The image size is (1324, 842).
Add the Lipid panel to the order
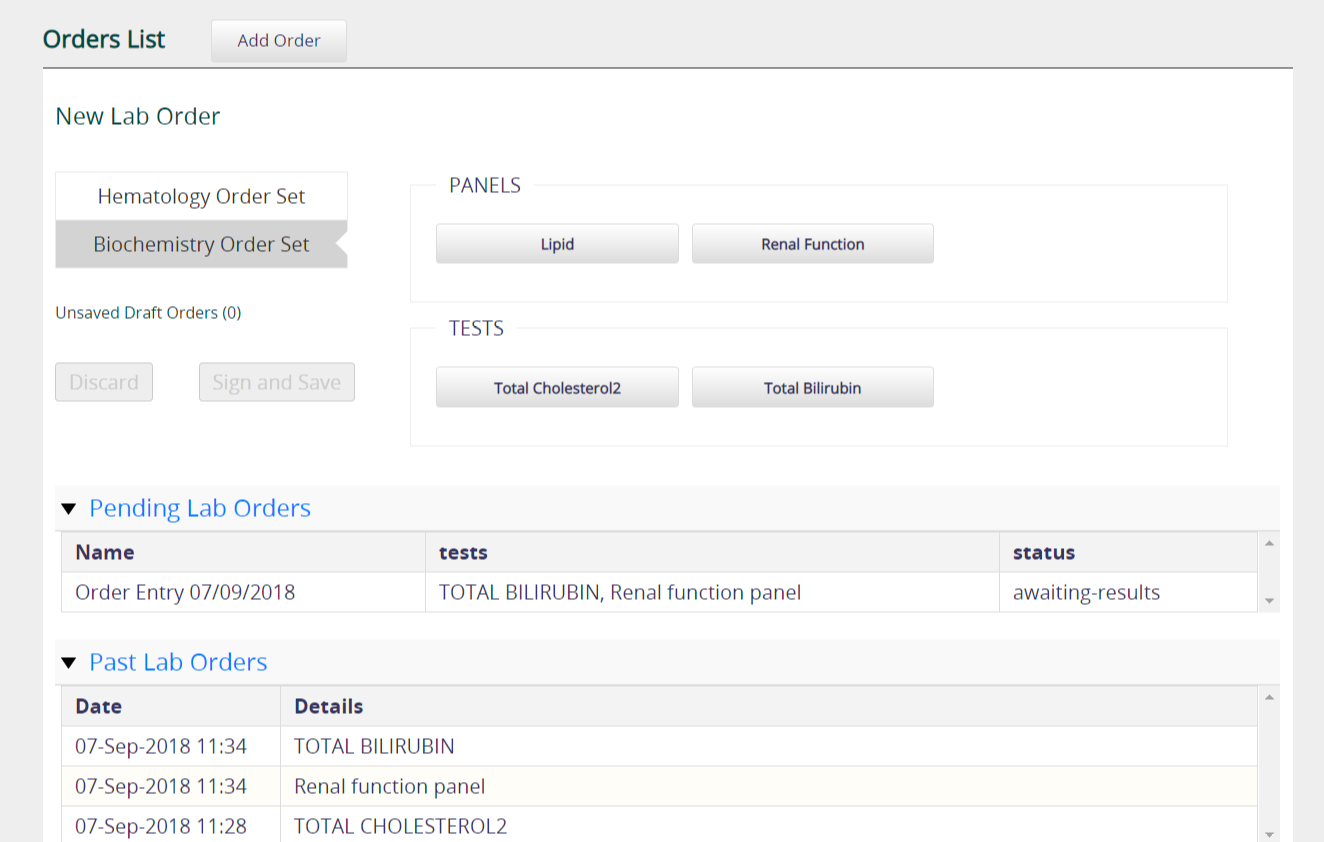coord(556,243)
